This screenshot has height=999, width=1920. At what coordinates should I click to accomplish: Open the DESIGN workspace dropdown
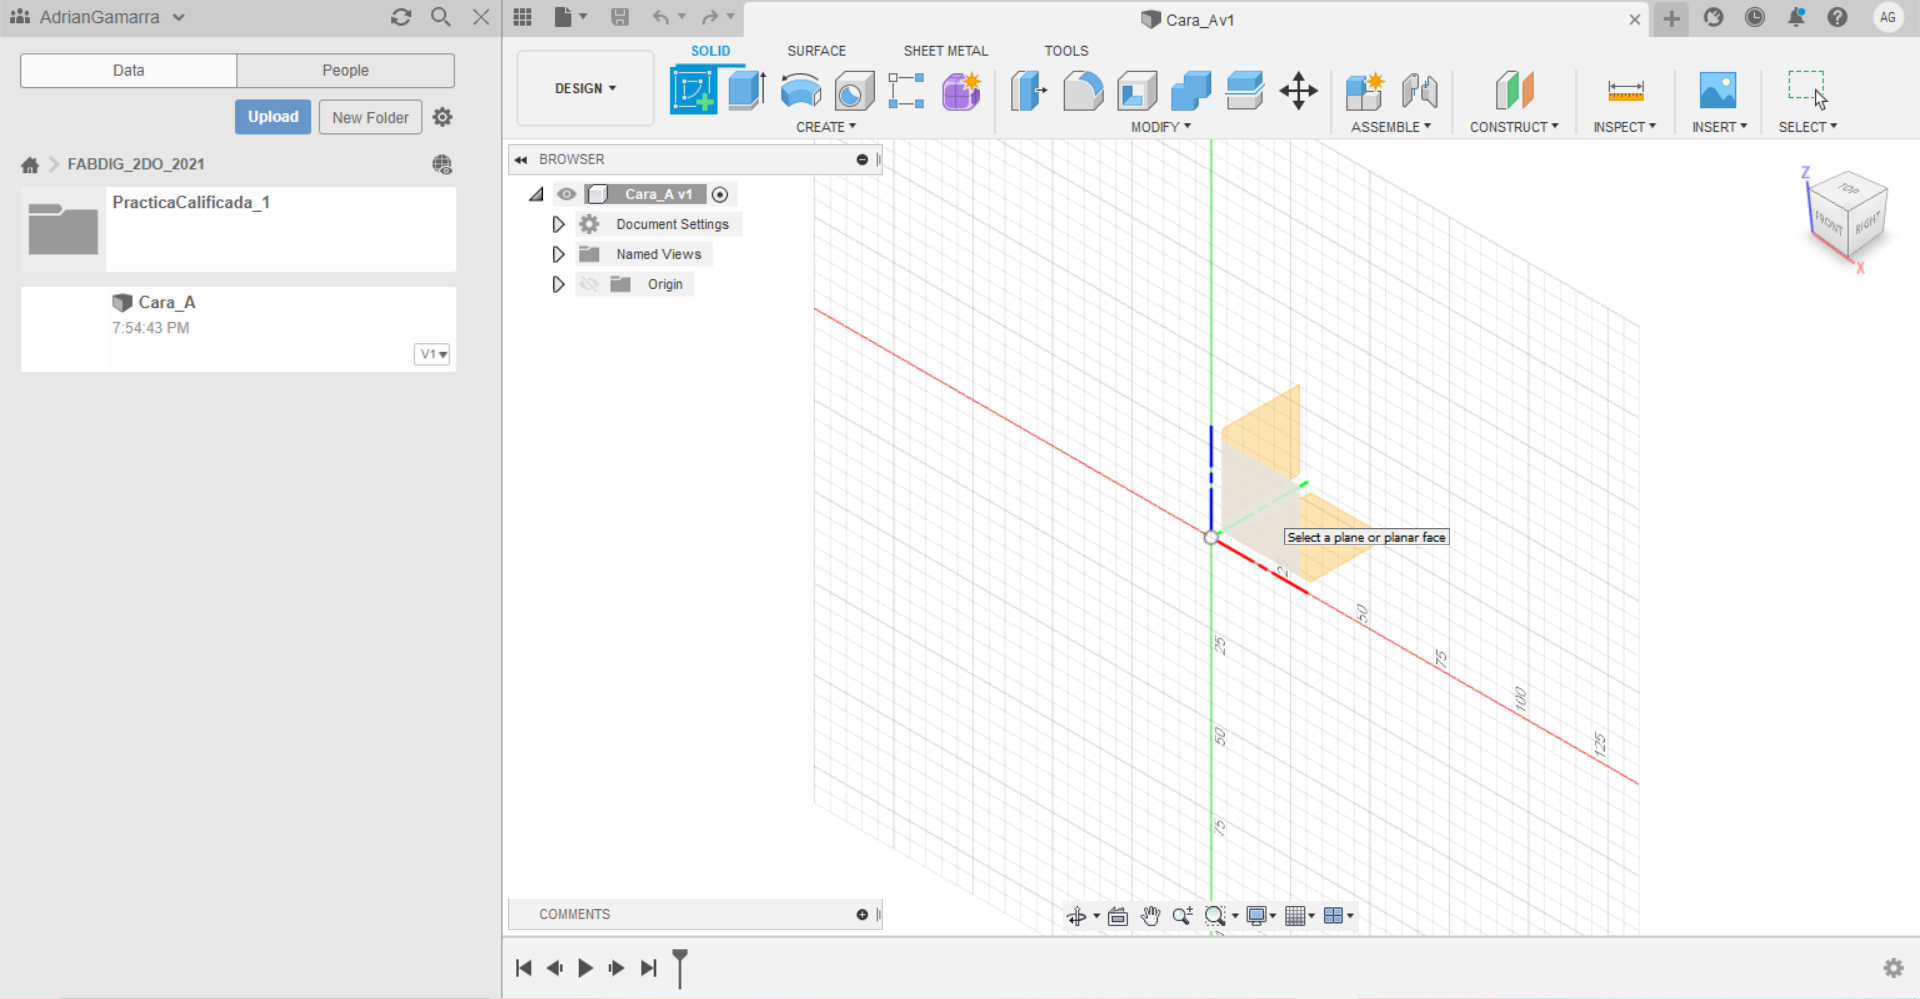585,89
